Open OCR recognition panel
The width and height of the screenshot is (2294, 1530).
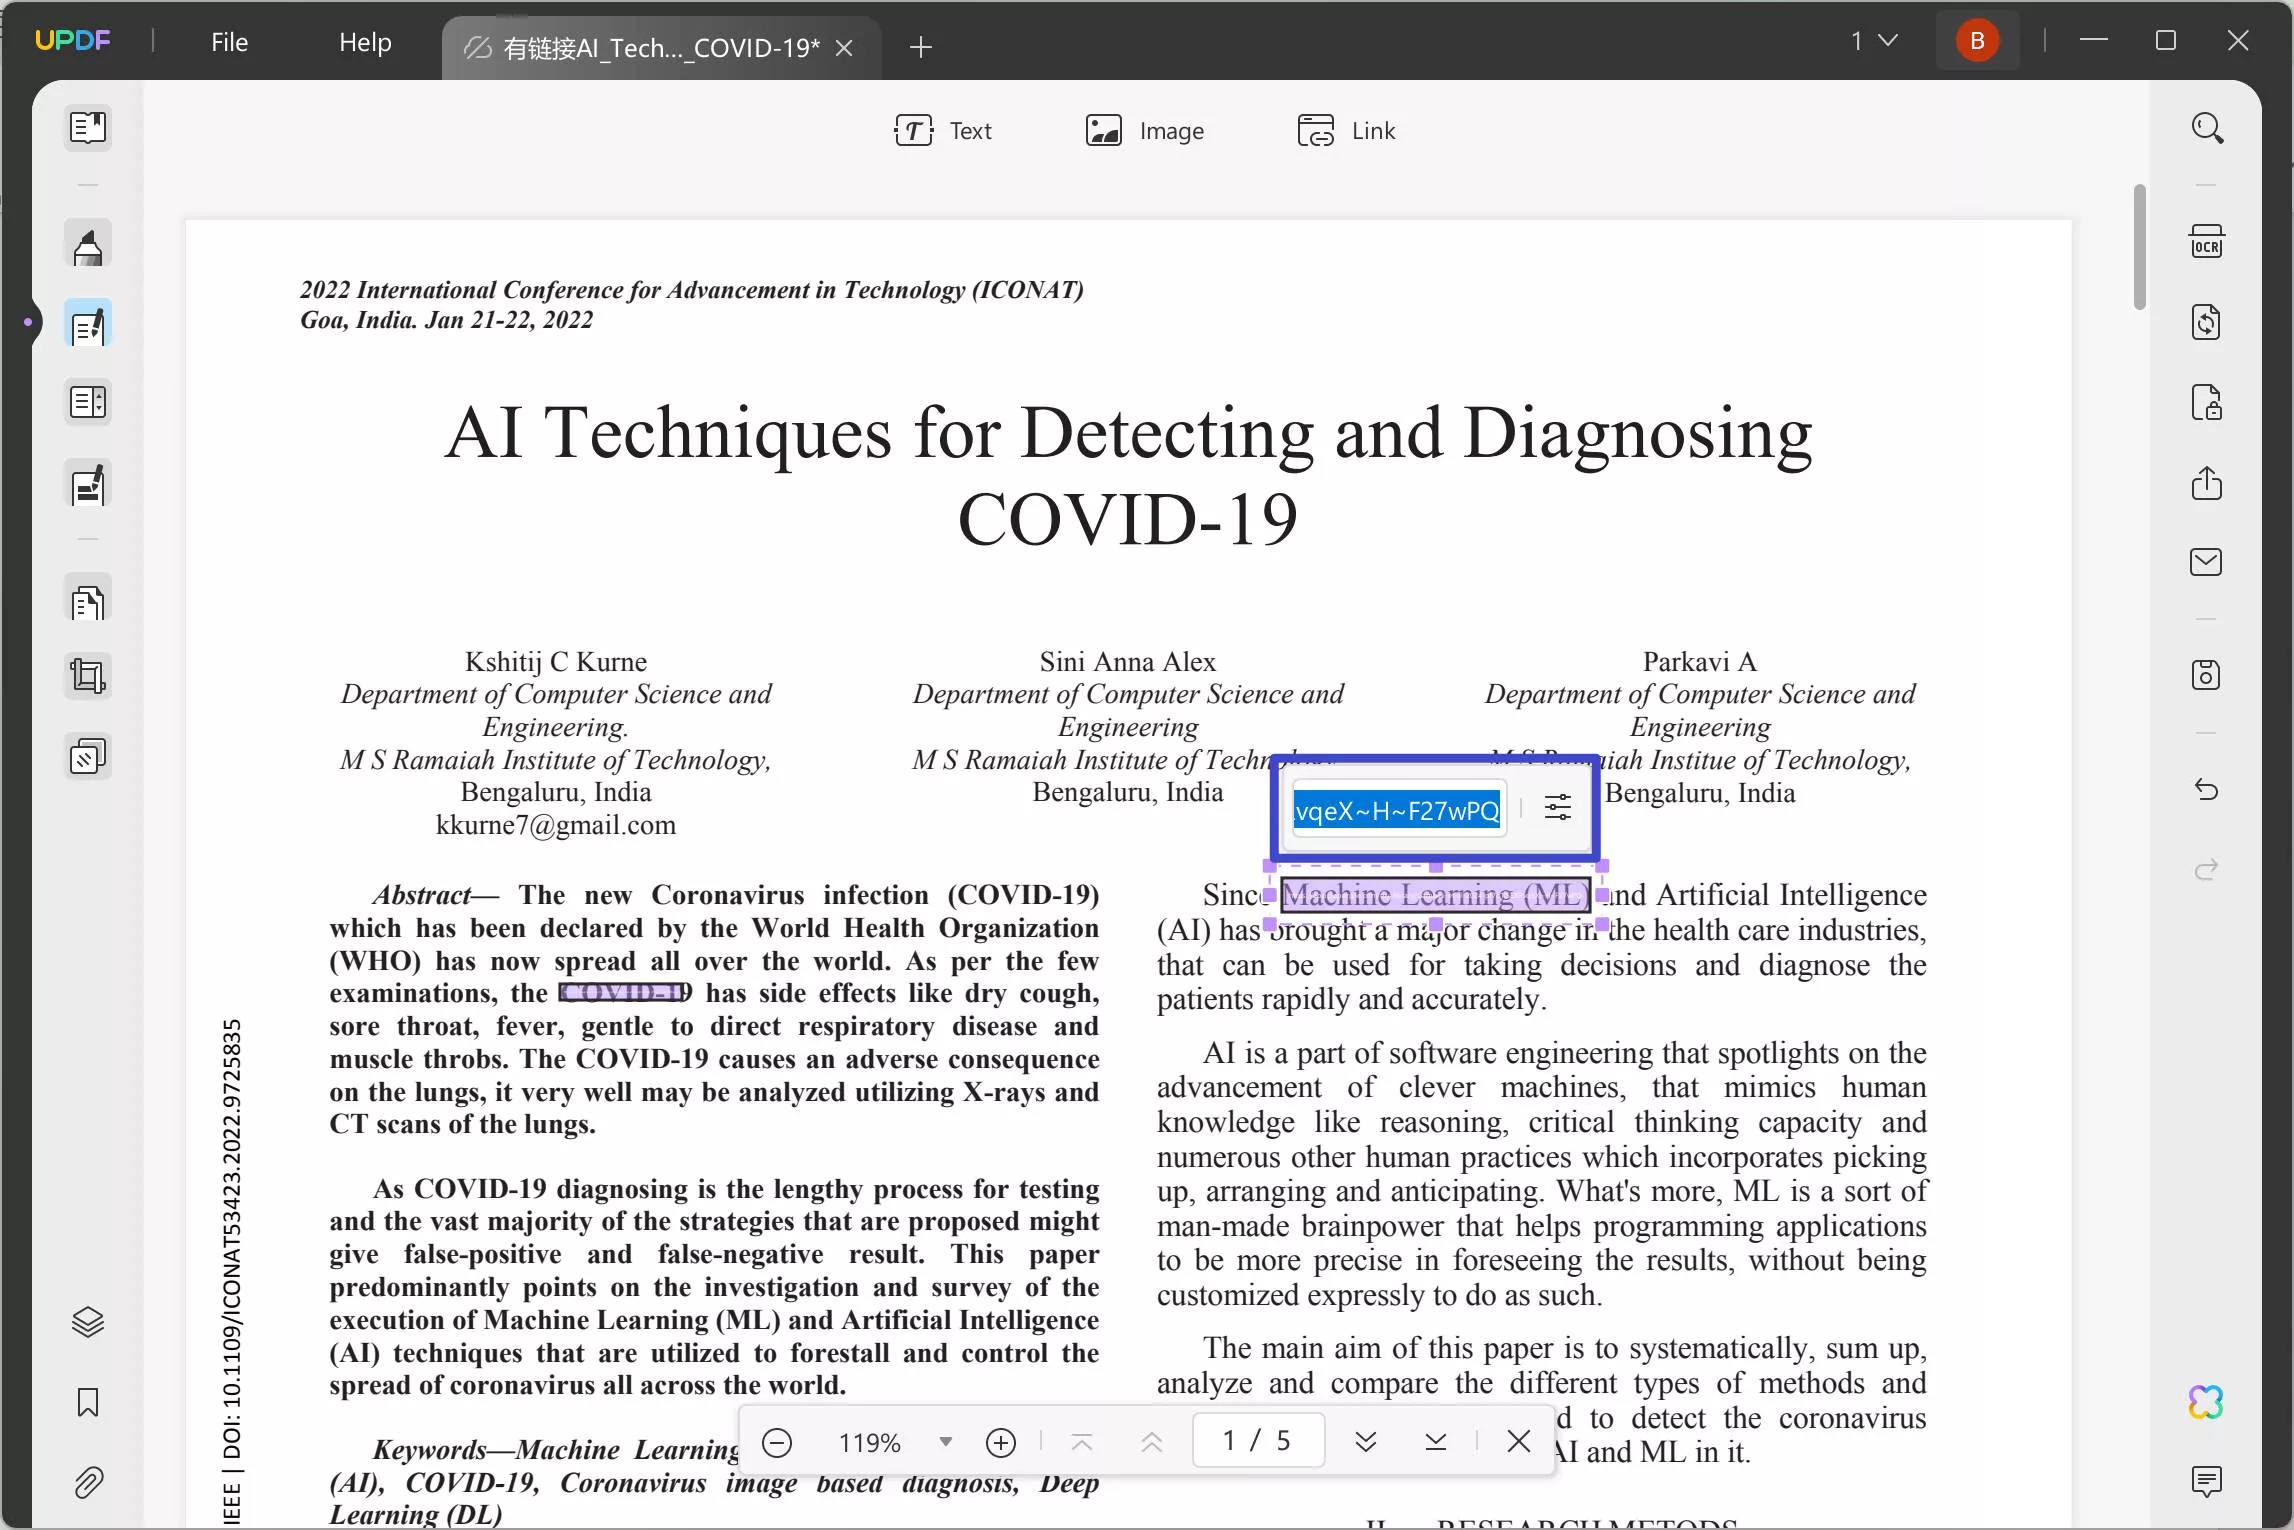(2207, 241)
